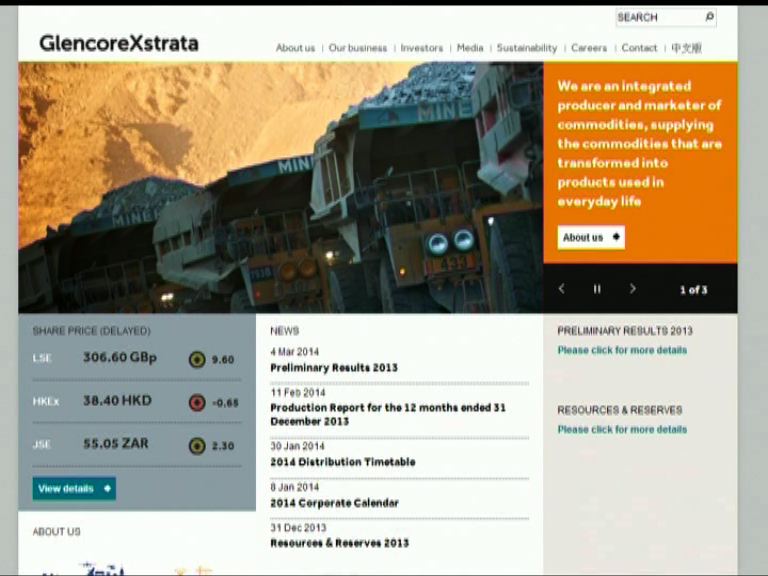Open the 2014 Distribution Timetable link

tap(342, 462)
